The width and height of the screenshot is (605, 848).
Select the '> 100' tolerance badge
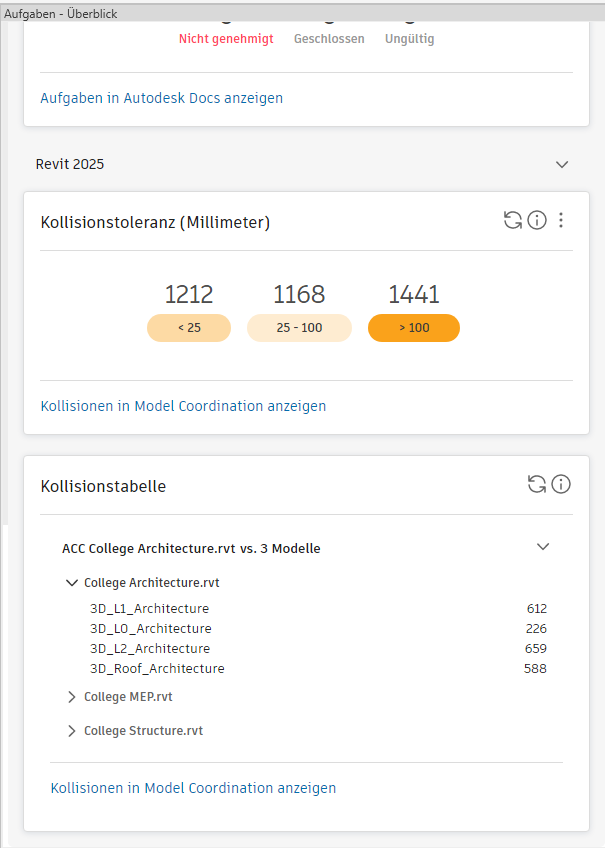coord(414,328)
